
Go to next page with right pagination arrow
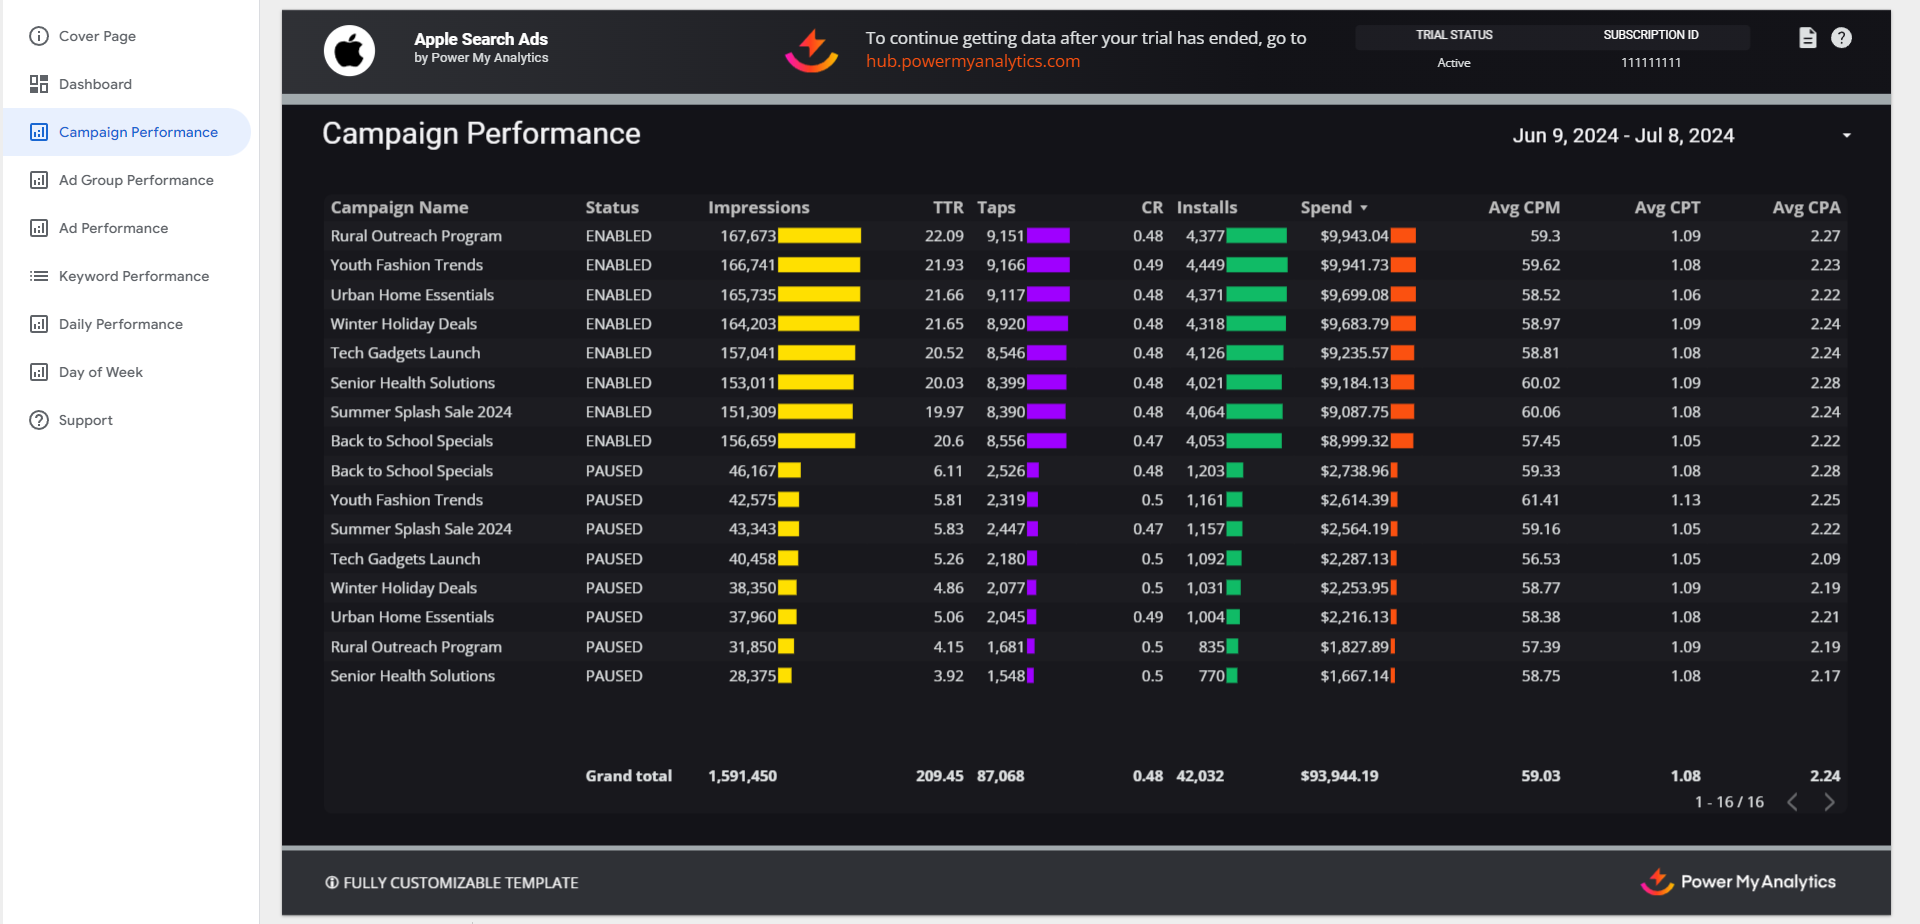click(x=1830, y=801)
